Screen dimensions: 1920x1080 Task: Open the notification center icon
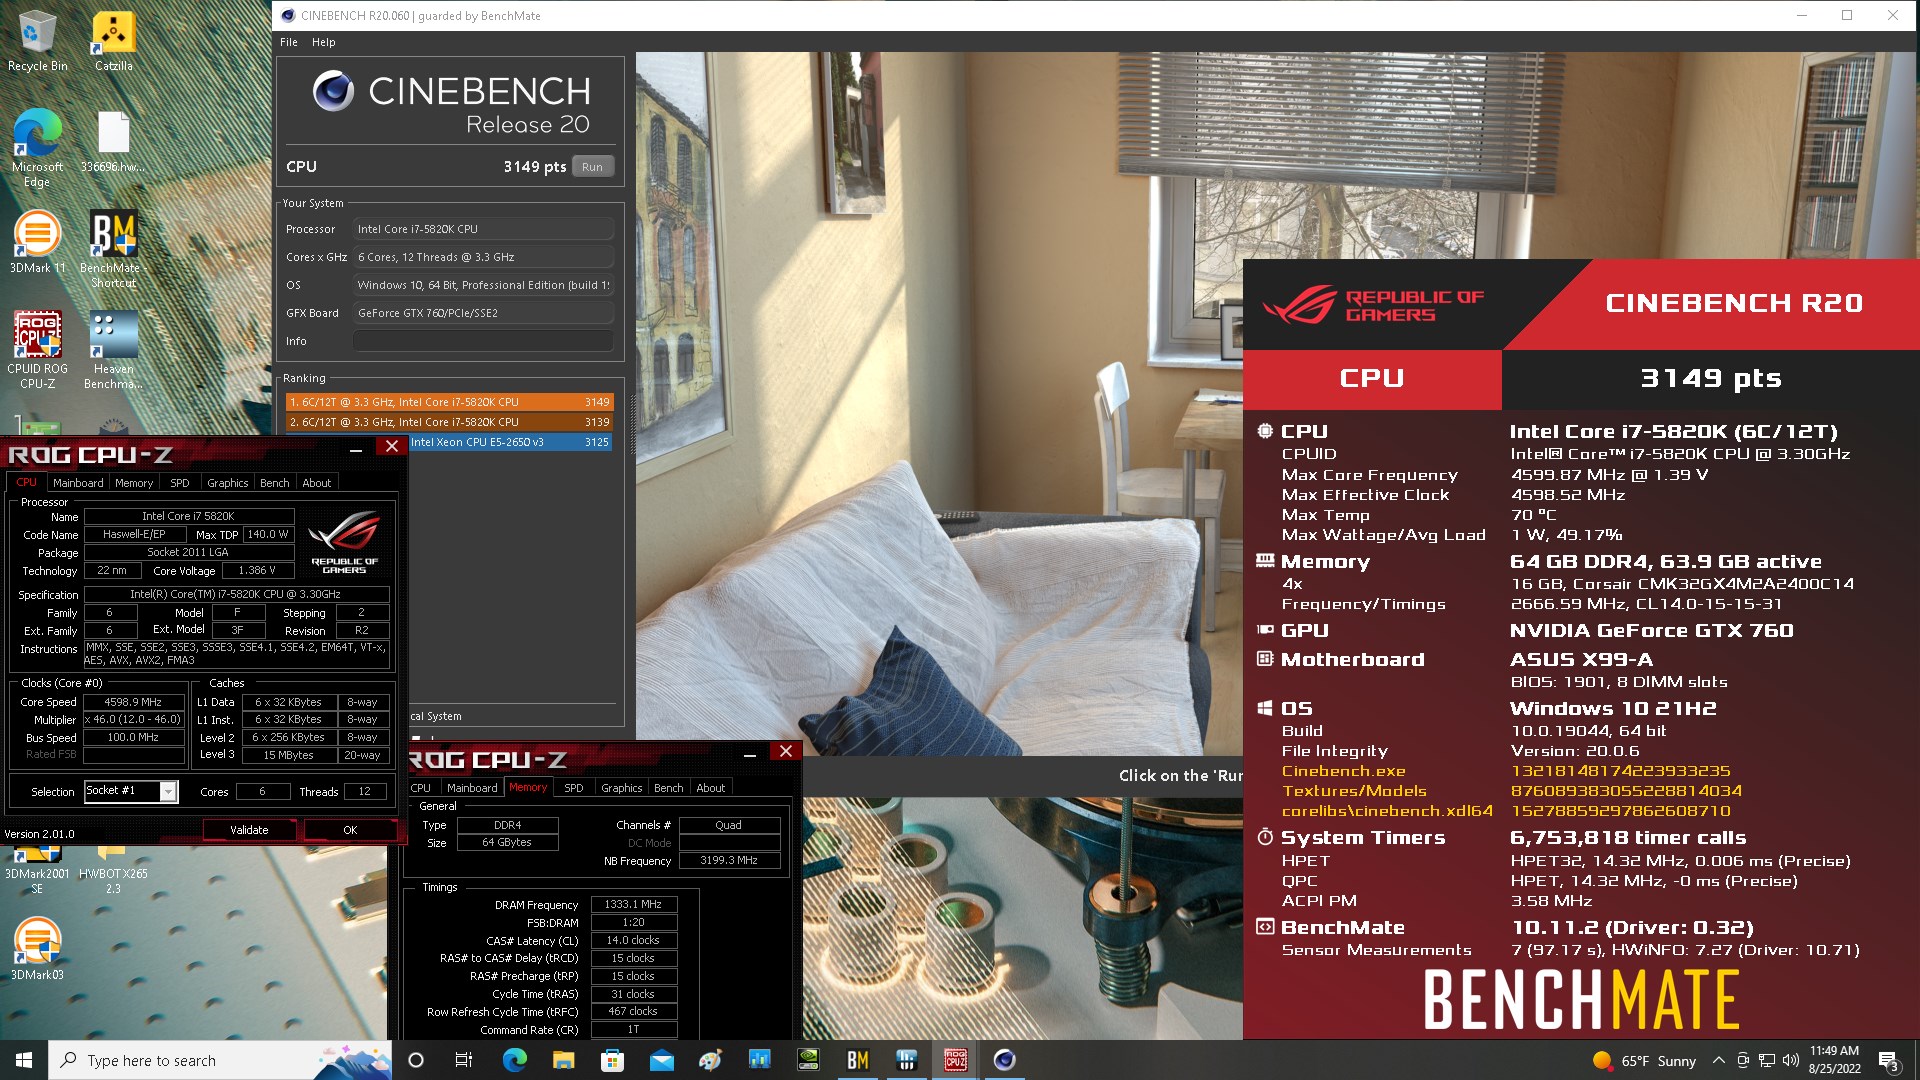(1889, 1060)
